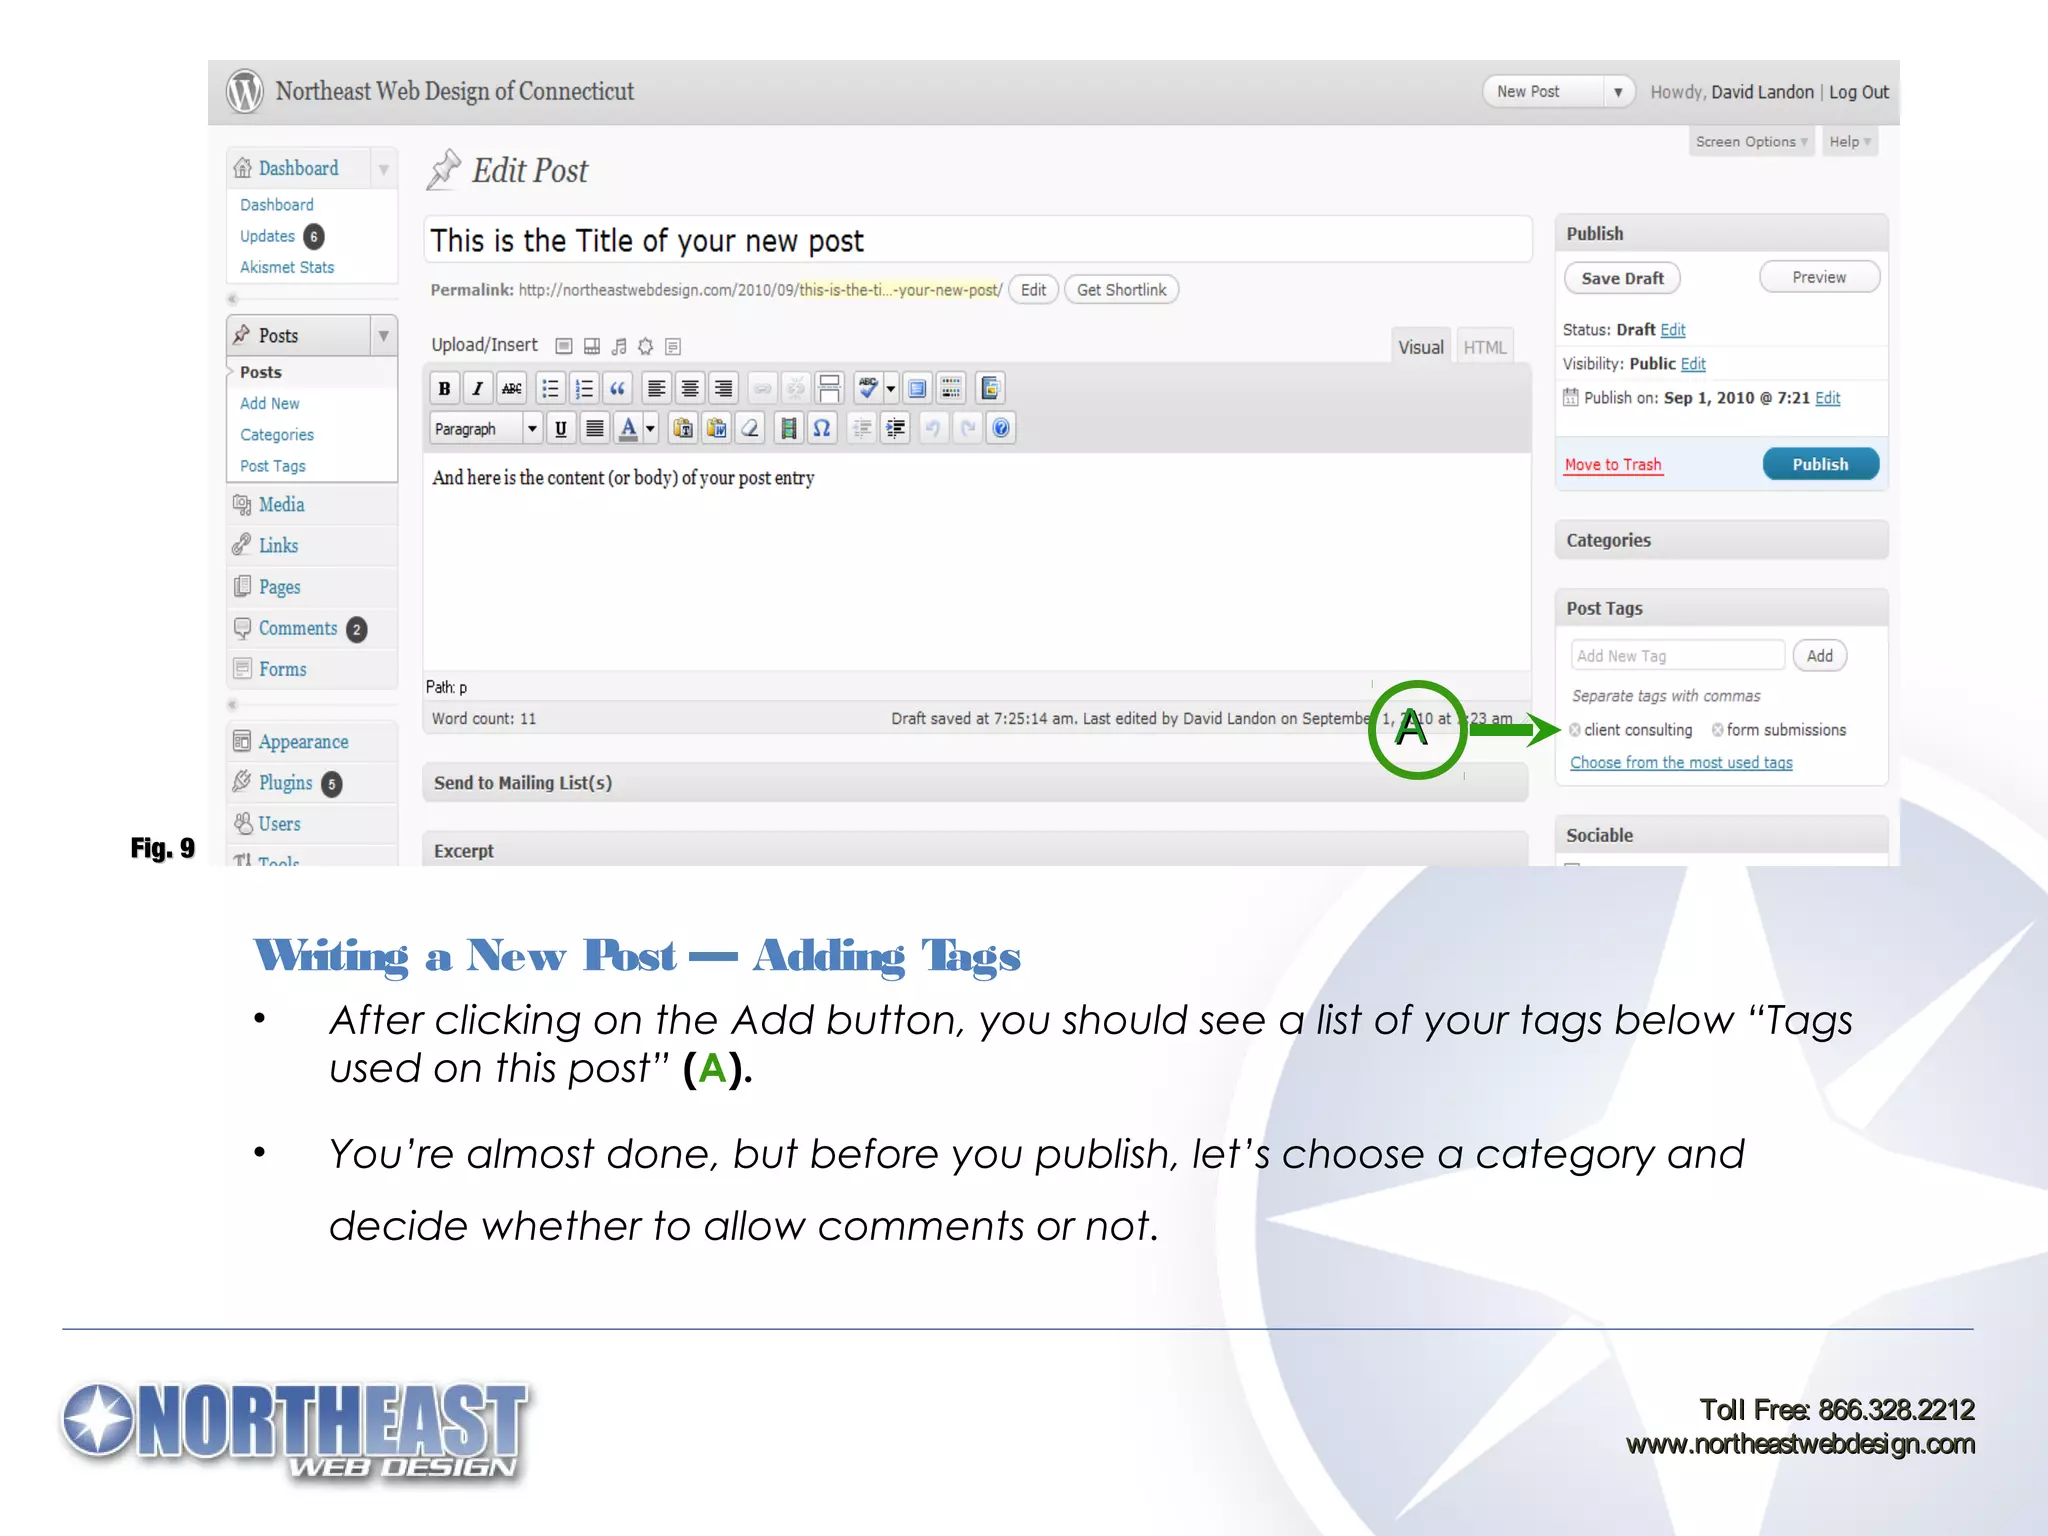Insert an unordered bullet list
The width and height of the screenshot is (2048, 1536).
tap(550, 389)
